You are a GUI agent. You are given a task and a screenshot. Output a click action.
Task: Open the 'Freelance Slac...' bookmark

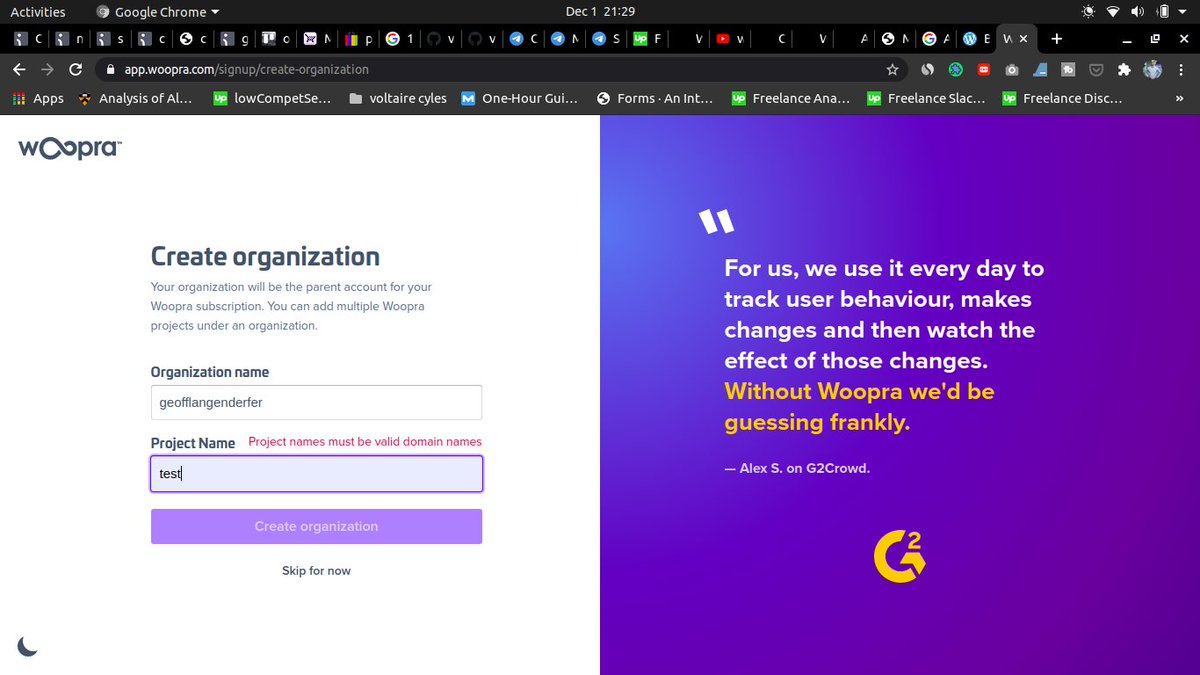pos(926,98)
